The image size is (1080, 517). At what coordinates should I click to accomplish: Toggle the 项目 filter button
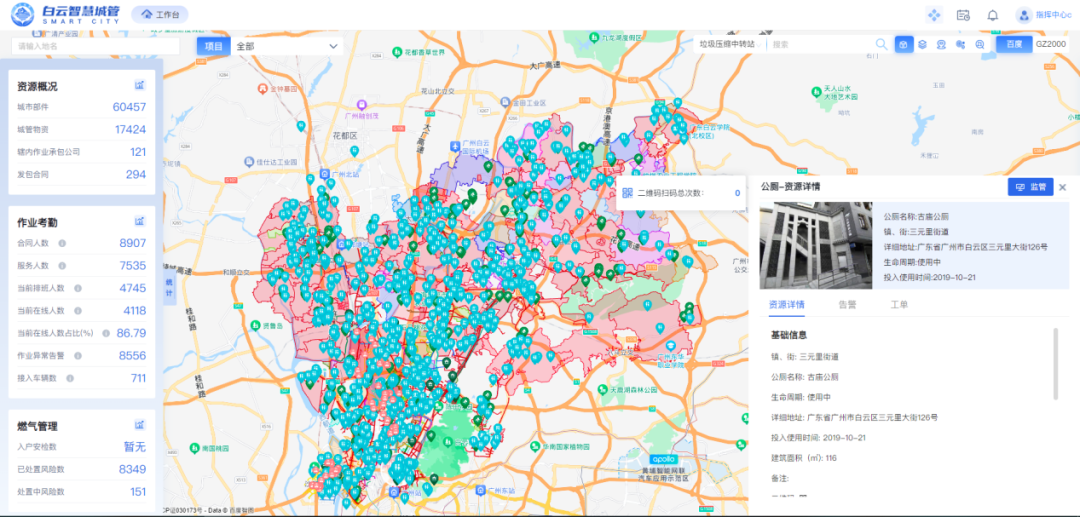pos(214,46)
